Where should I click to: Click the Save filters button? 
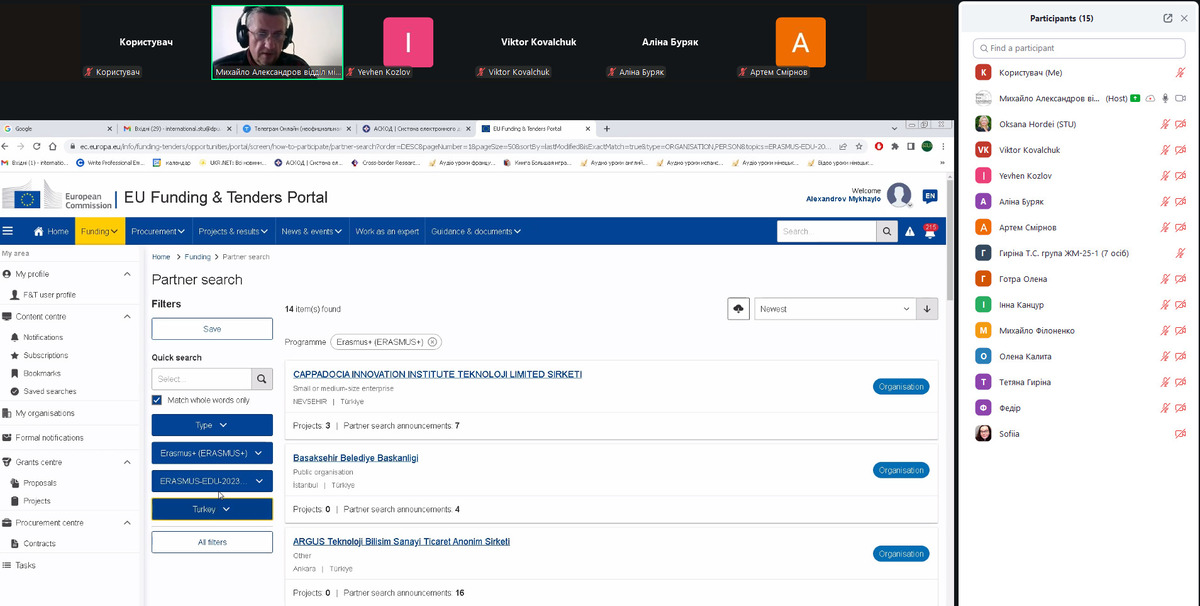[x=211, y=329]
